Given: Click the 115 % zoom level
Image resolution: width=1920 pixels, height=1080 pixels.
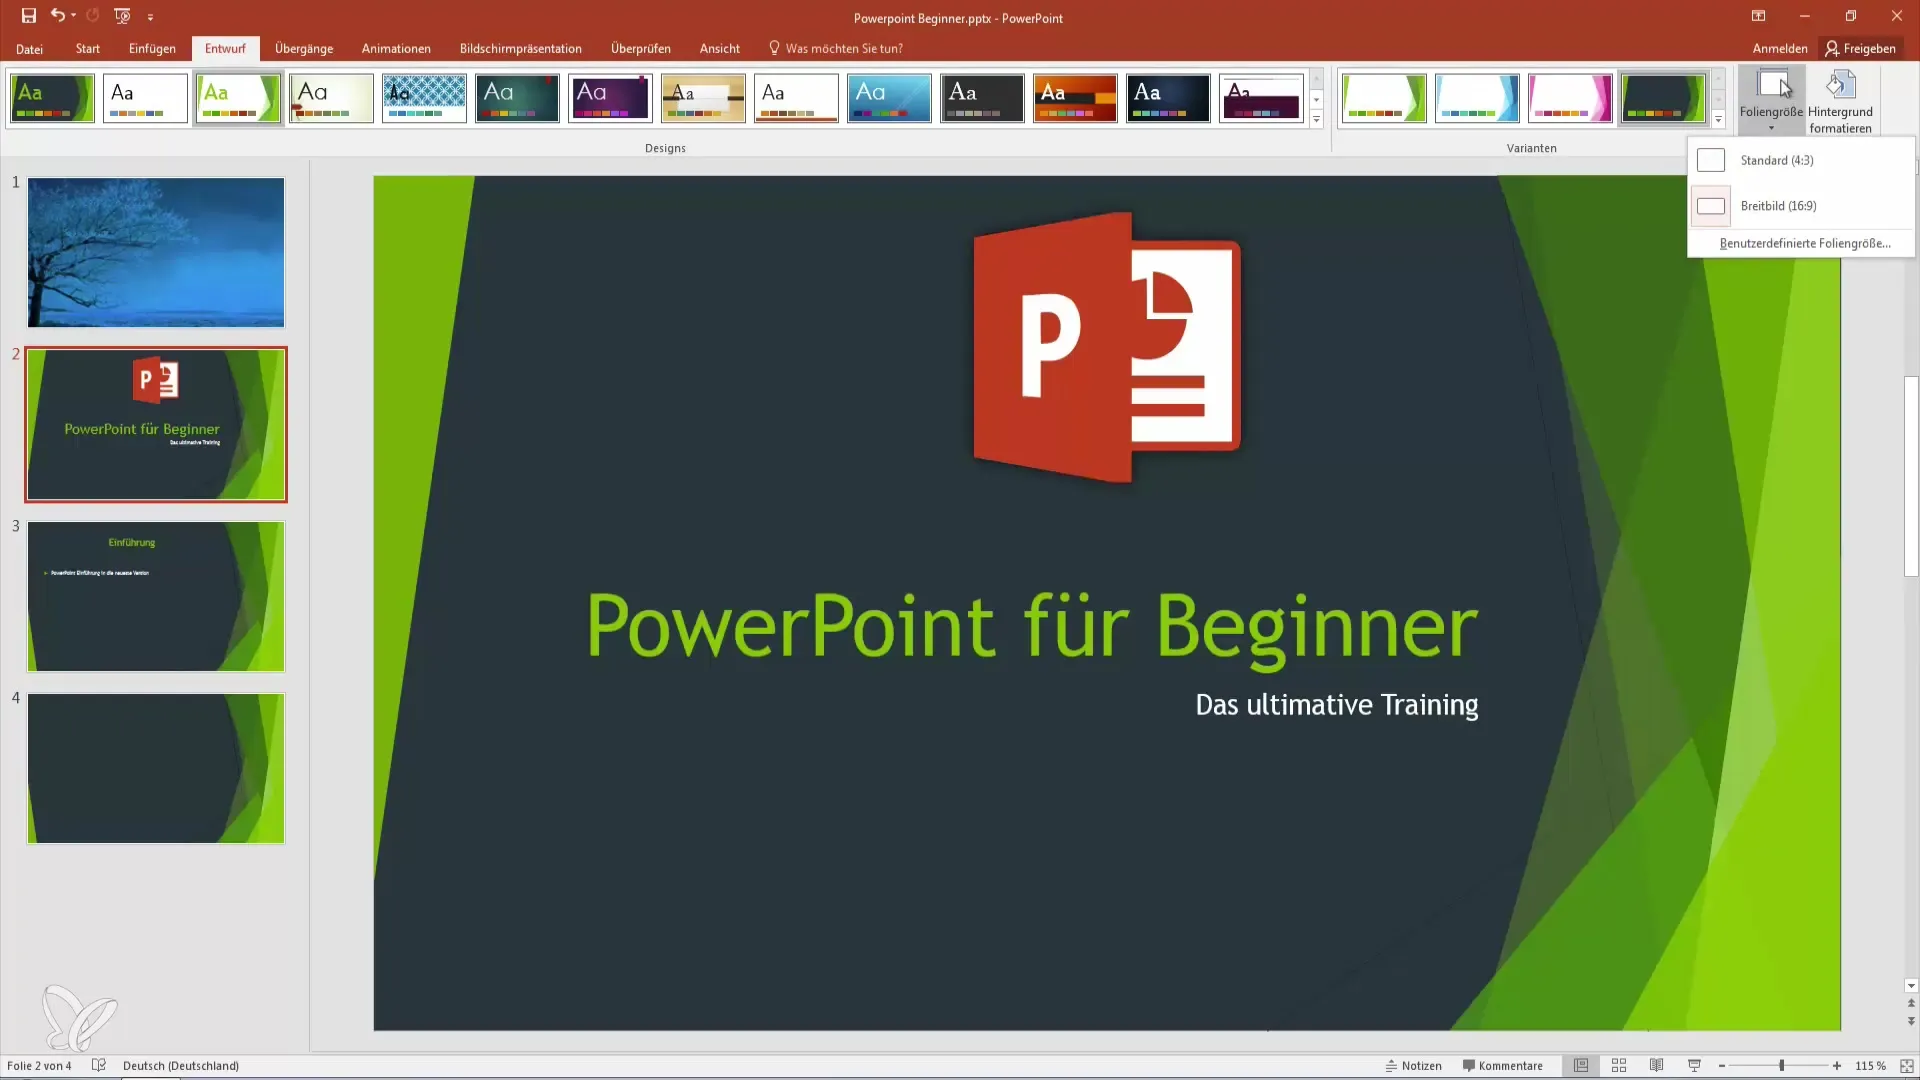Looking at the screenshot, I should click(1870, 1066).
